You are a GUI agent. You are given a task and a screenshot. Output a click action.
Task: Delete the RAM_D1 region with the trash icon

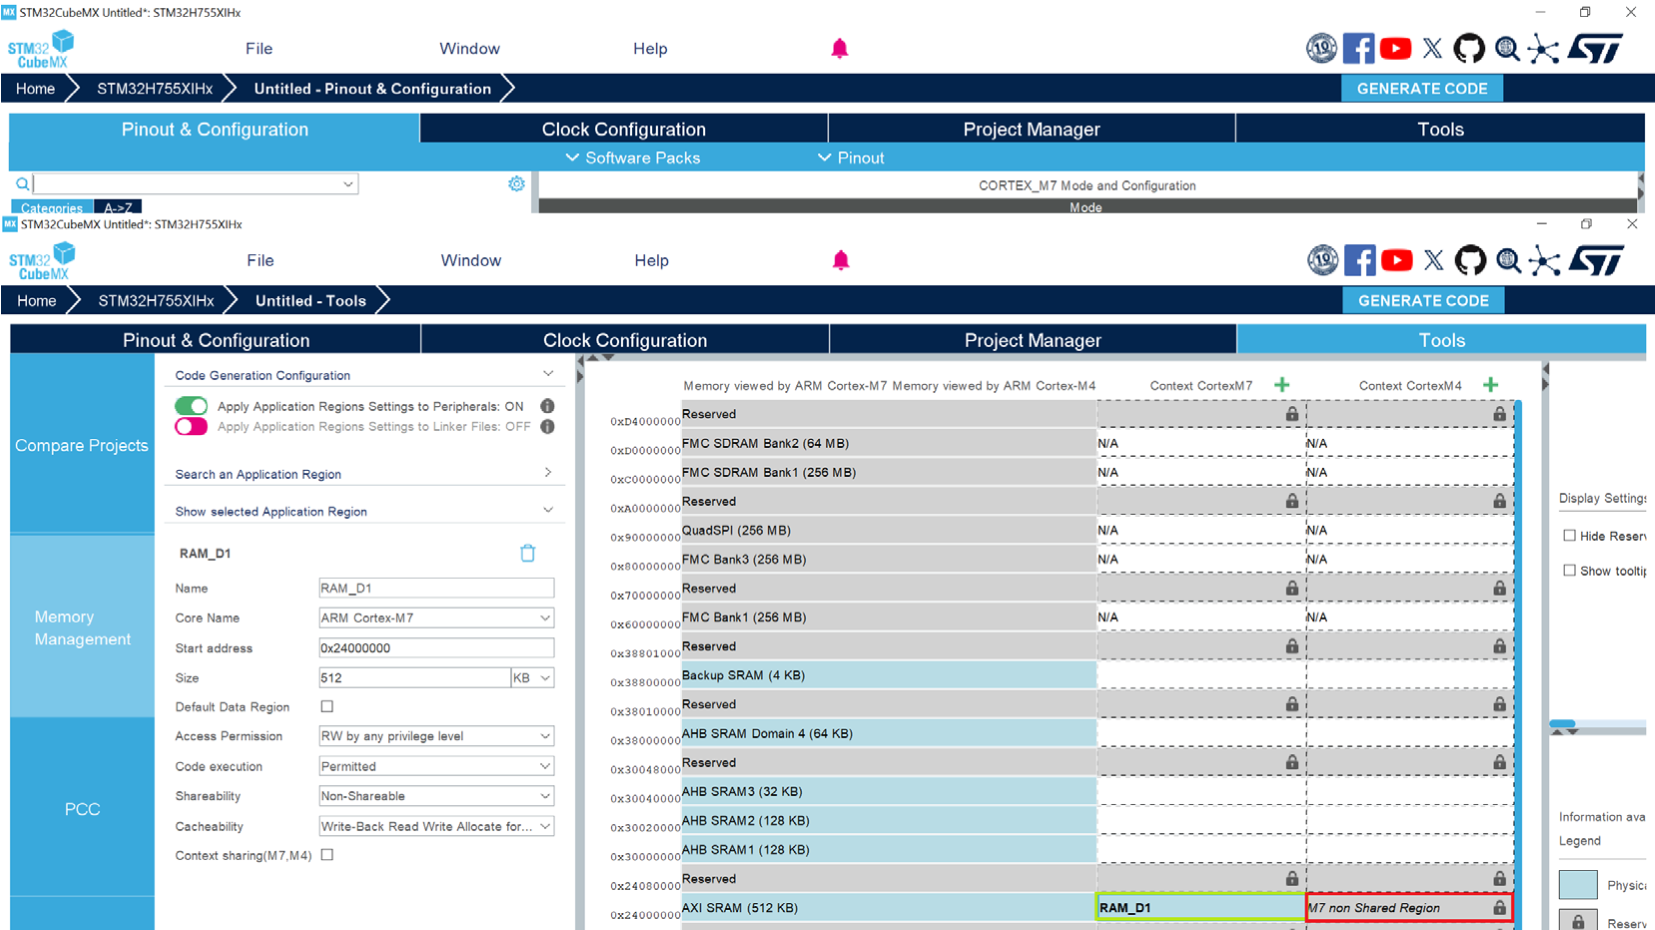click(x=528, y=553)
